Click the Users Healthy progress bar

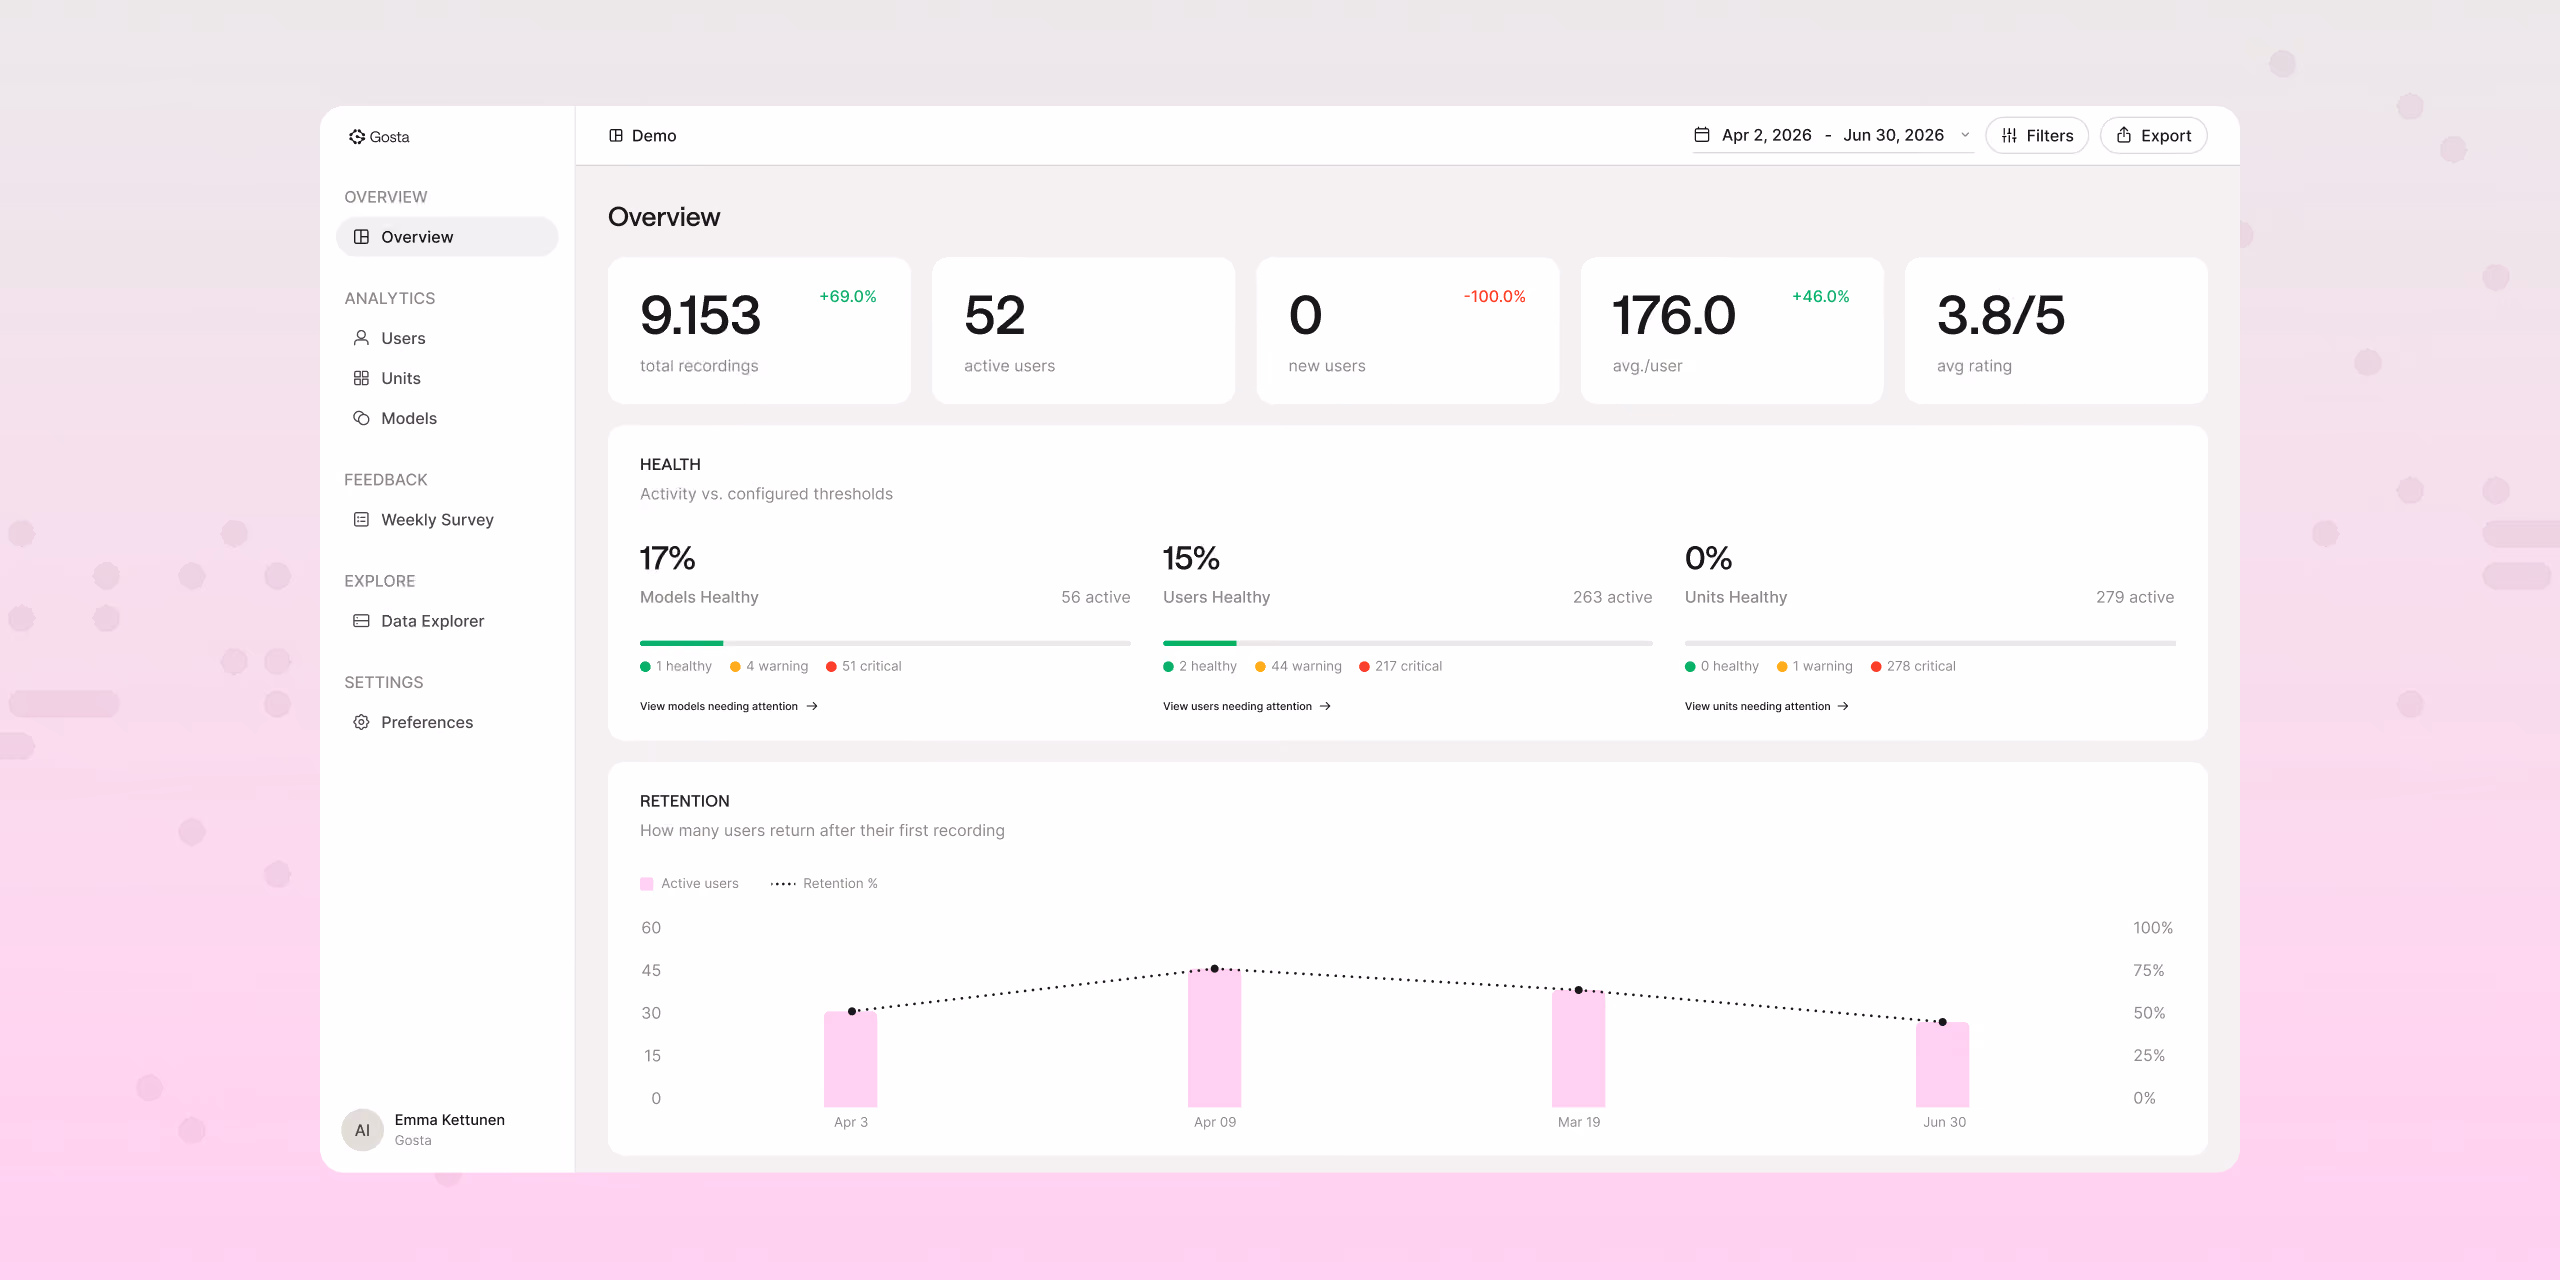point(1407,643)
